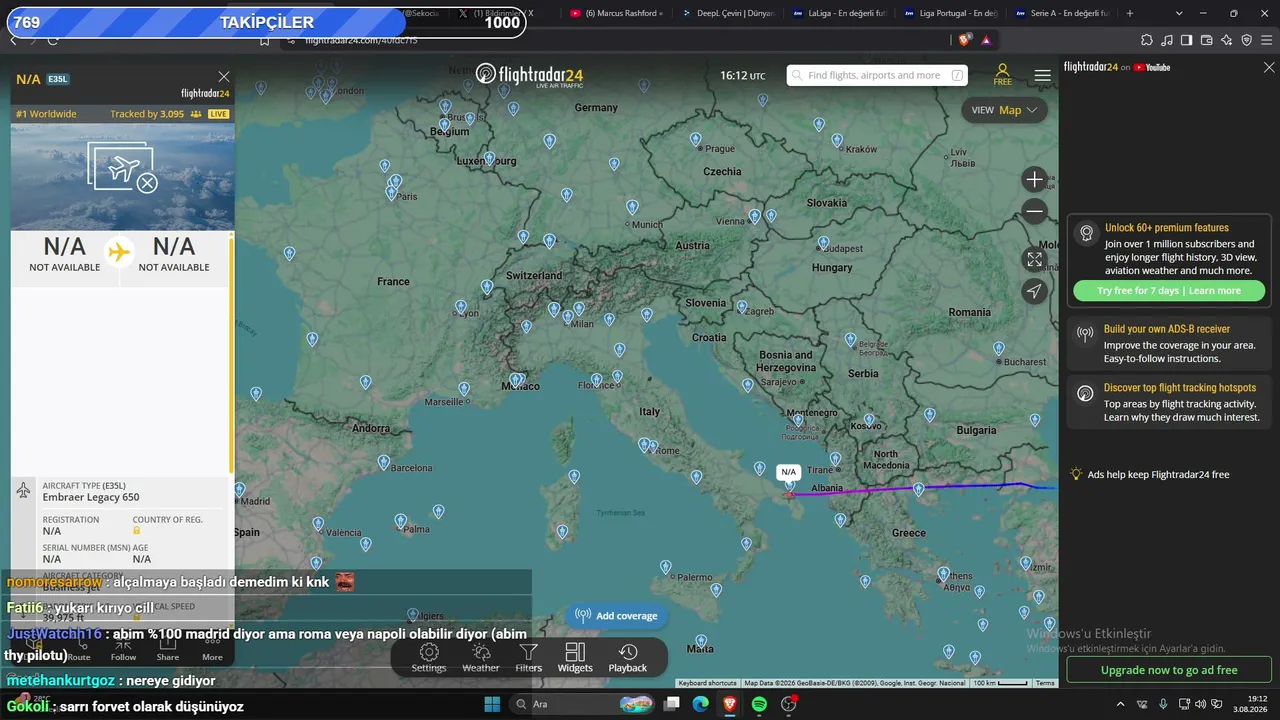Viewport: 1280px width, 720px height.
Task: Open Flightradar24 on YouTube link
Action: click(1117, 68)
